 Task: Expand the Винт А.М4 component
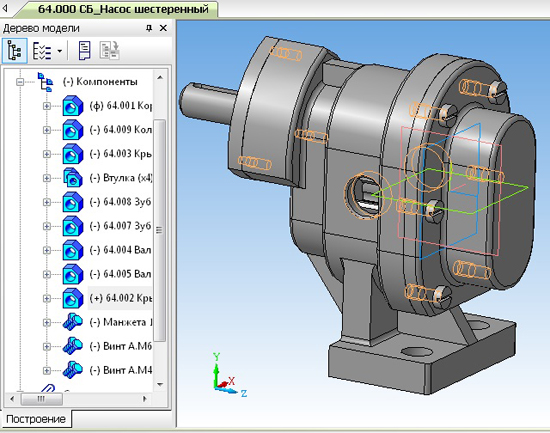pyautogui.click(x=47, y=371)
